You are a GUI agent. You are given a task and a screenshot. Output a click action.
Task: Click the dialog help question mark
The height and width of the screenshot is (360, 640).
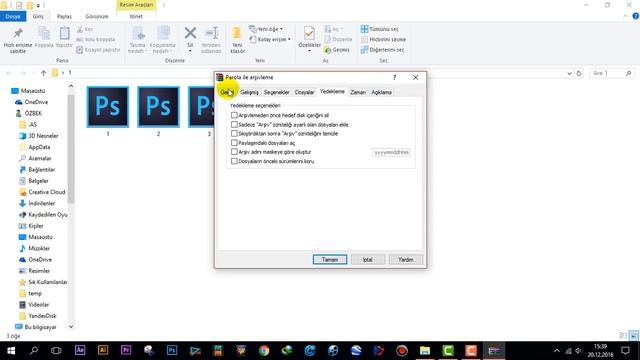[x=394, y=77]
